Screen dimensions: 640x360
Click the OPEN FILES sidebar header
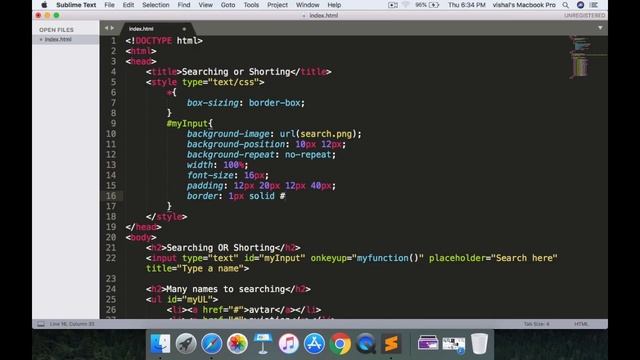pos(56,30)
